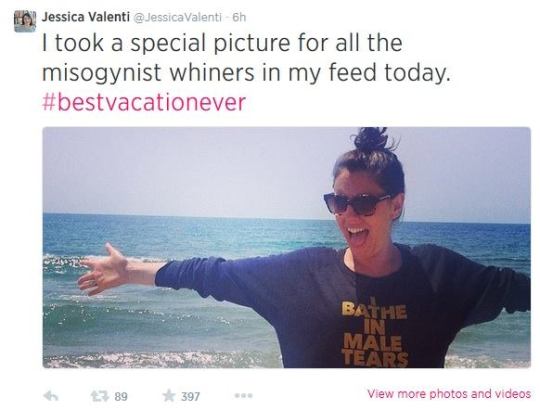Select the tweet text about misogynist whiners
Viewport: 540px width, 410px height.
pos(246,57)
